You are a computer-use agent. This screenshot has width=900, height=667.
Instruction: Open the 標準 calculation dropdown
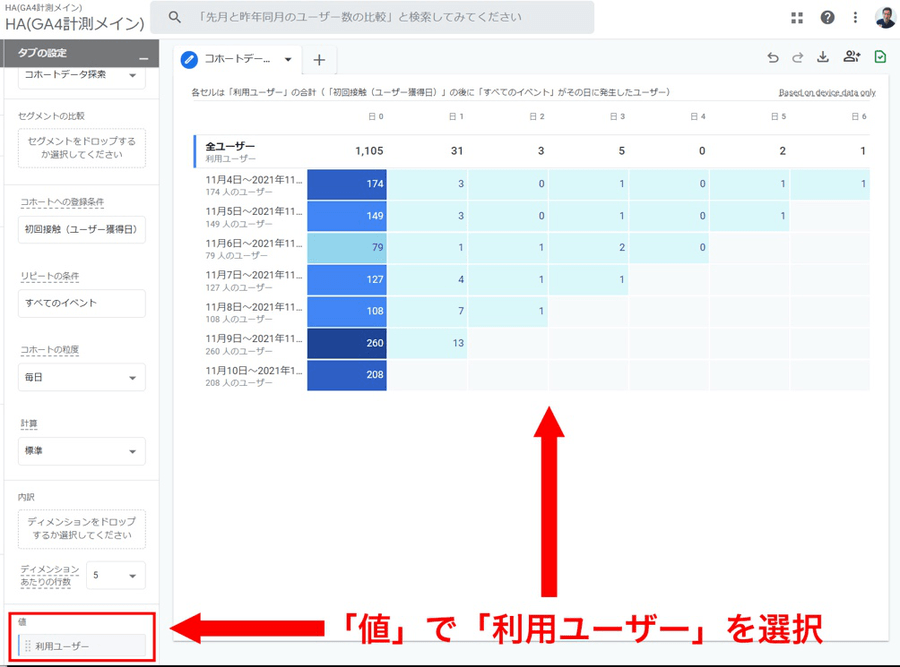[82, 452]
